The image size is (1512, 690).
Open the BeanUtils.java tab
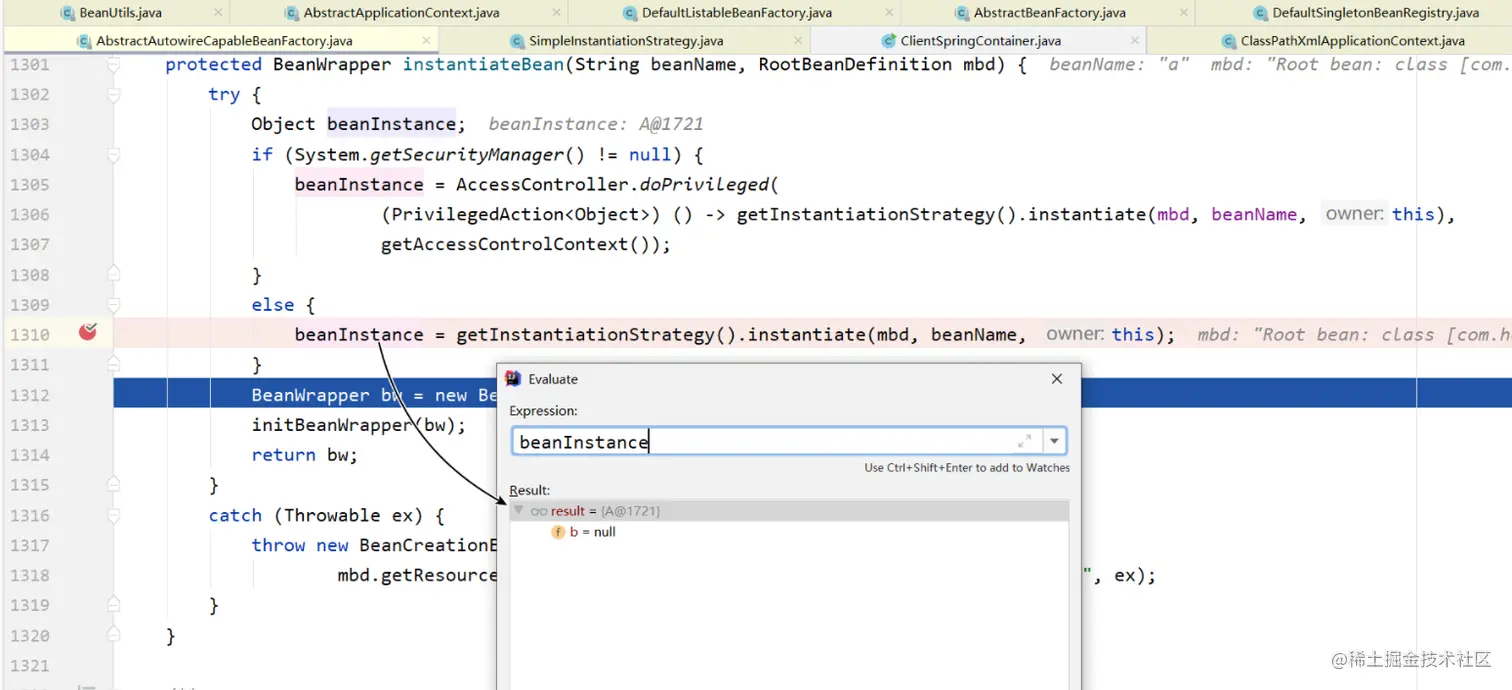coord(120,13)
